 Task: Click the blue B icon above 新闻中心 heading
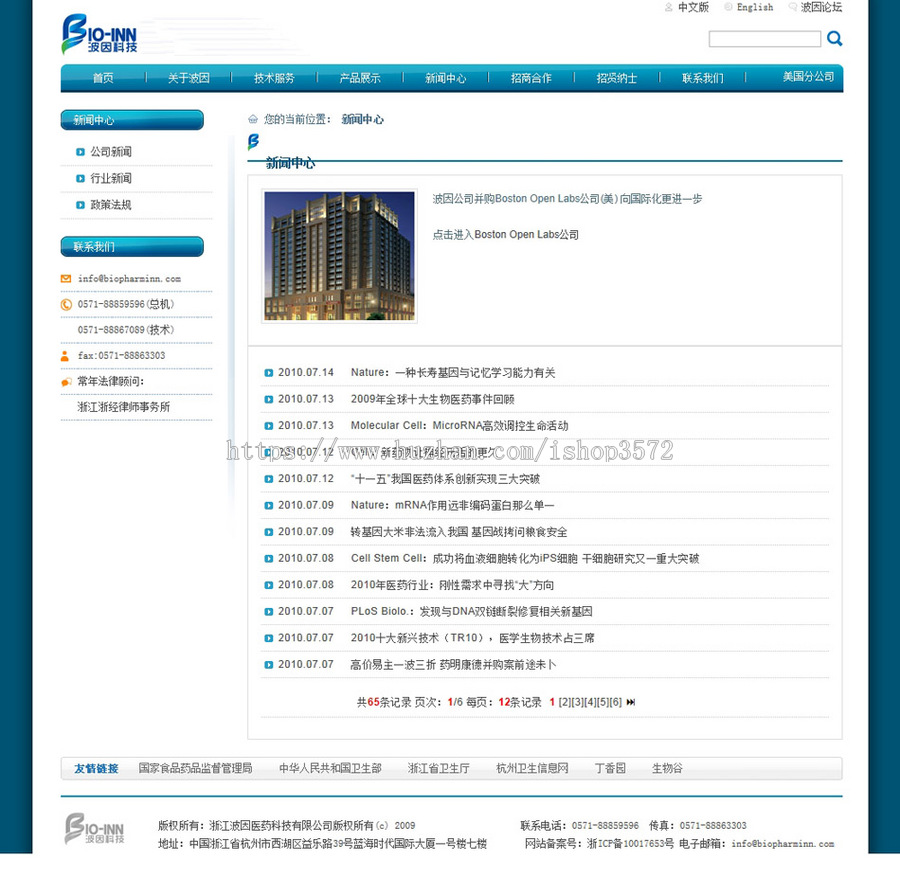point(254,142)
